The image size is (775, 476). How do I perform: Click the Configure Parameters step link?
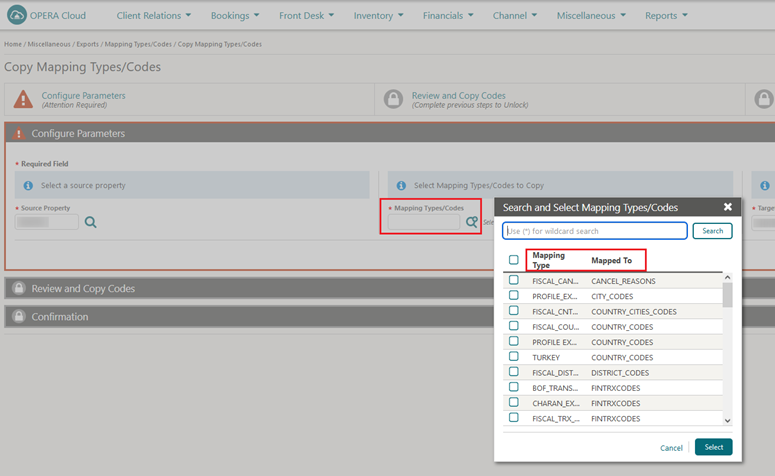pyautogui.click(x=84, y=95)
